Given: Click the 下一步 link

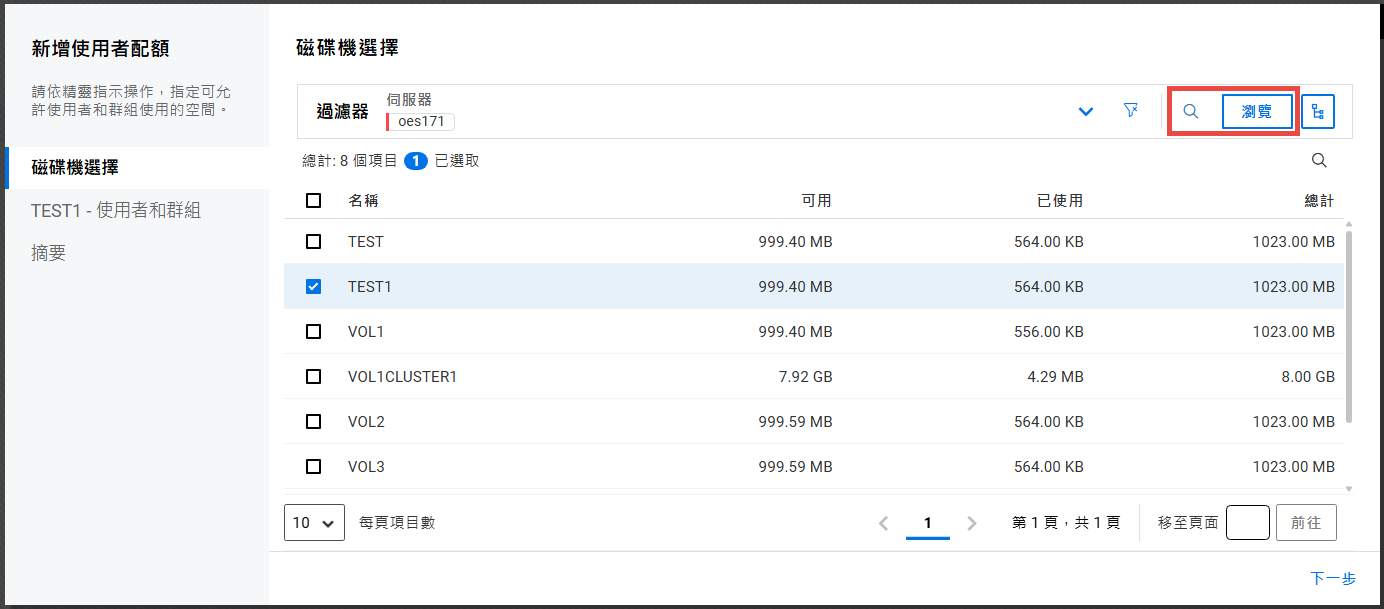Looking at the screenshot, I should tap(1332, 579).
